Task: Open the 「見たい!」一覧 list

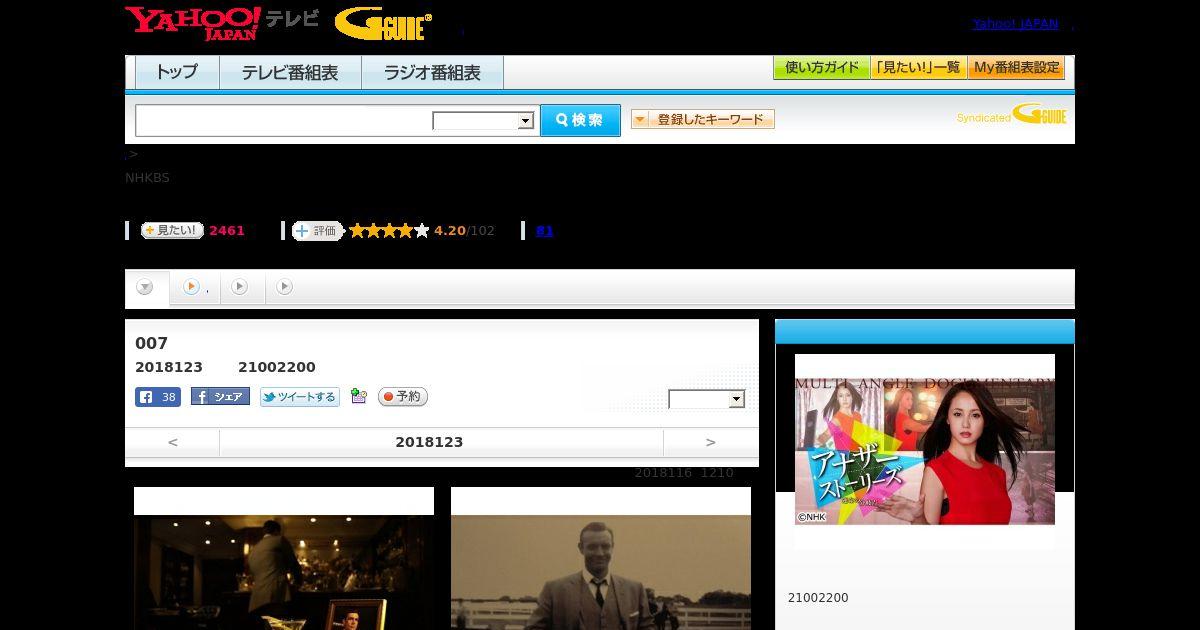Action: click(919, 68)
